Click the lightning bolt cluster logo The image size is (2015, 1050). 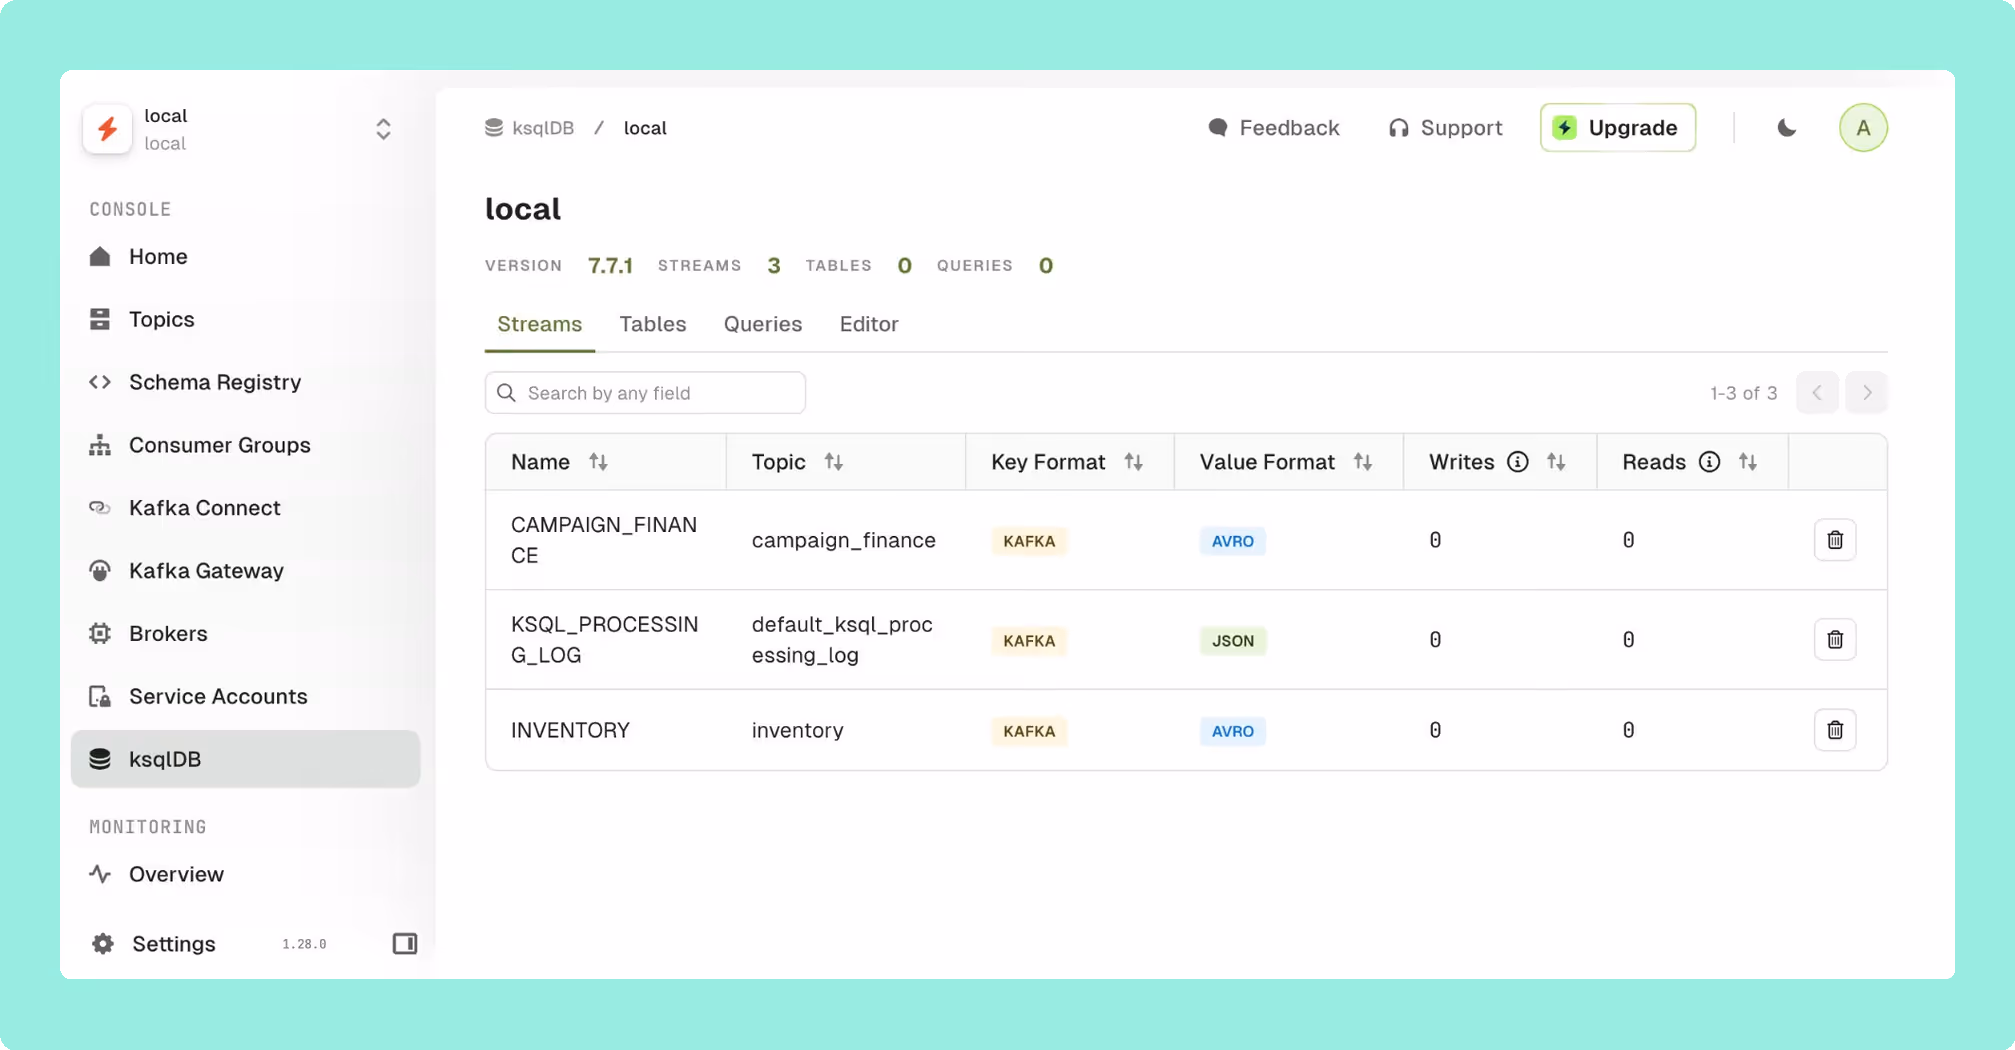107,129
